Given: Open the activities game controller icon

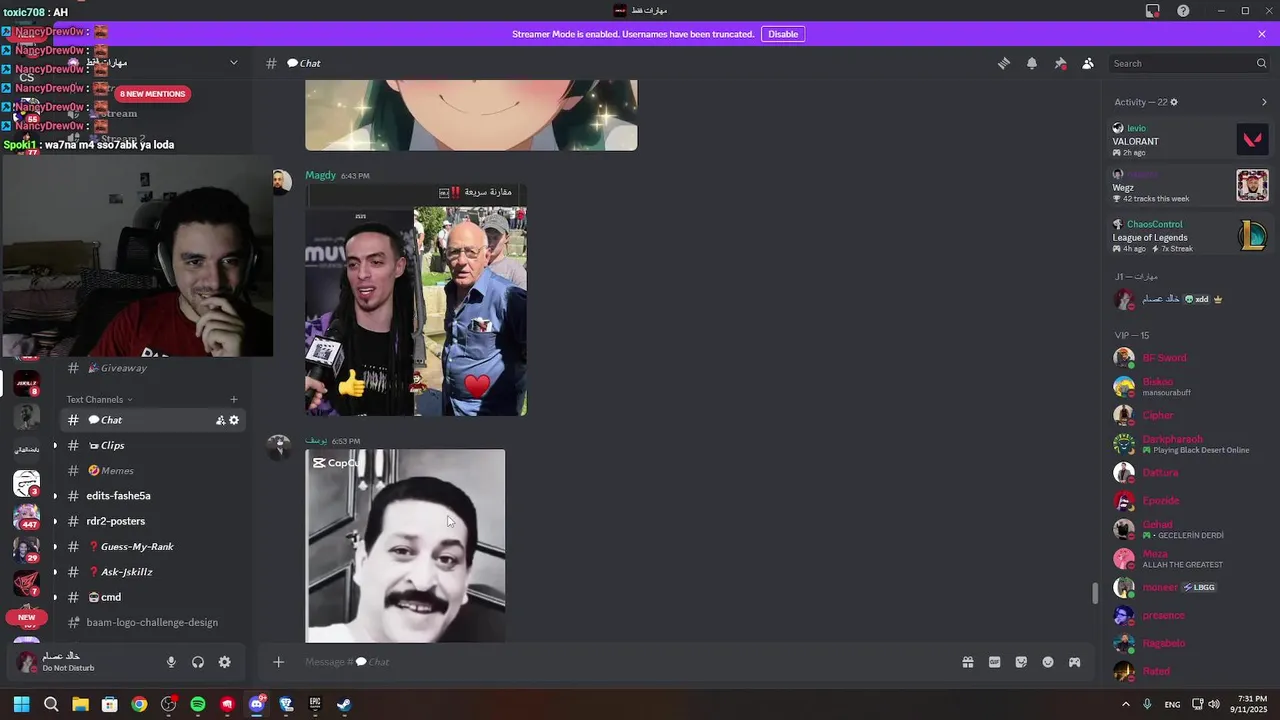Looking at the screenshot, I should point(1075,662).
